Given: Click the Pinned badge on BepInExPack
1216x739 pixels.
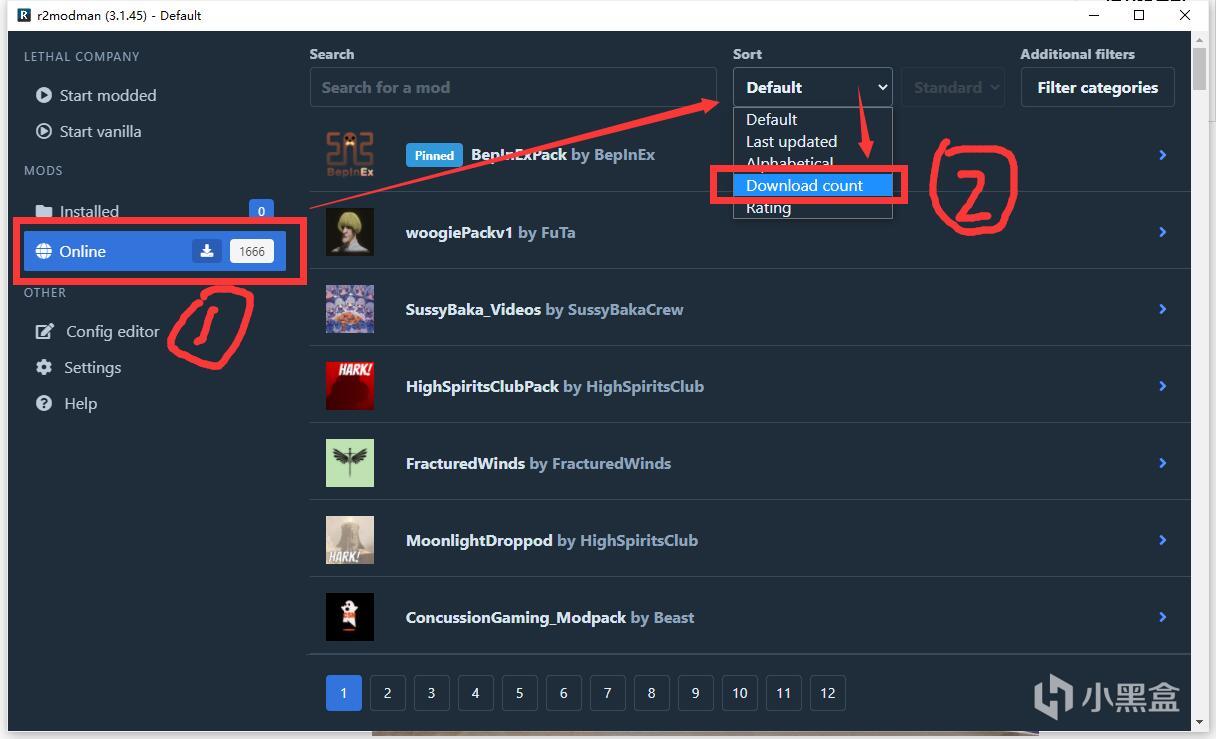Looking at the screenshot, I should click(434, 155).
